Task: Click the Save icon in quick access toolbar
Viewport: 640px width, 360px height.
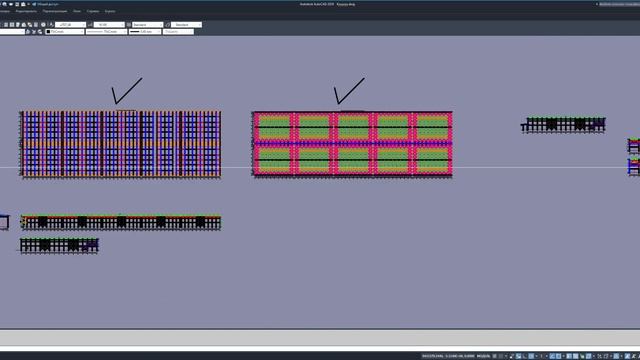Action: point(17,4)
